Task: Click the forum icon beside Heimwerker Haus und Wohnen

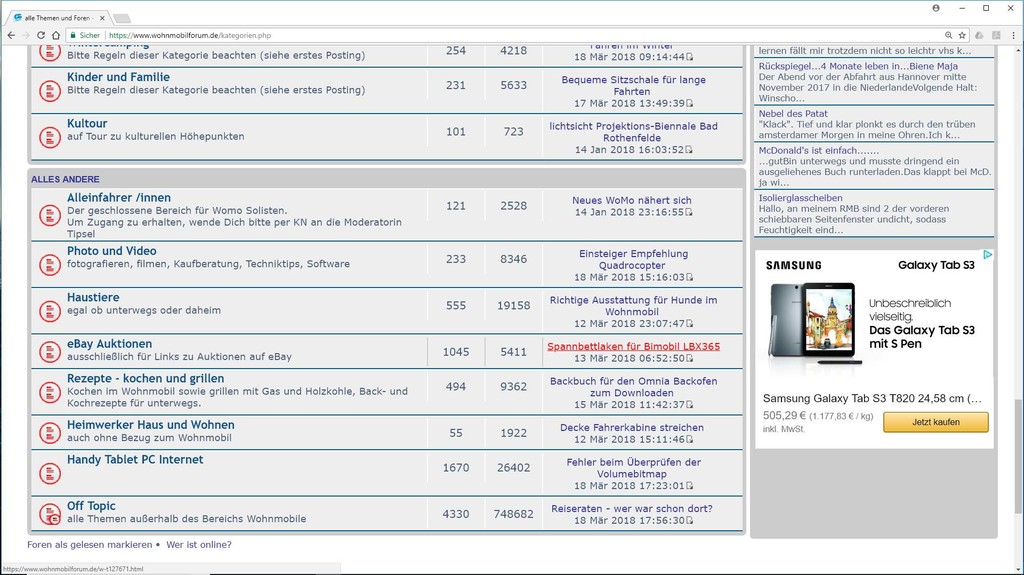Action: pos(50,433)
